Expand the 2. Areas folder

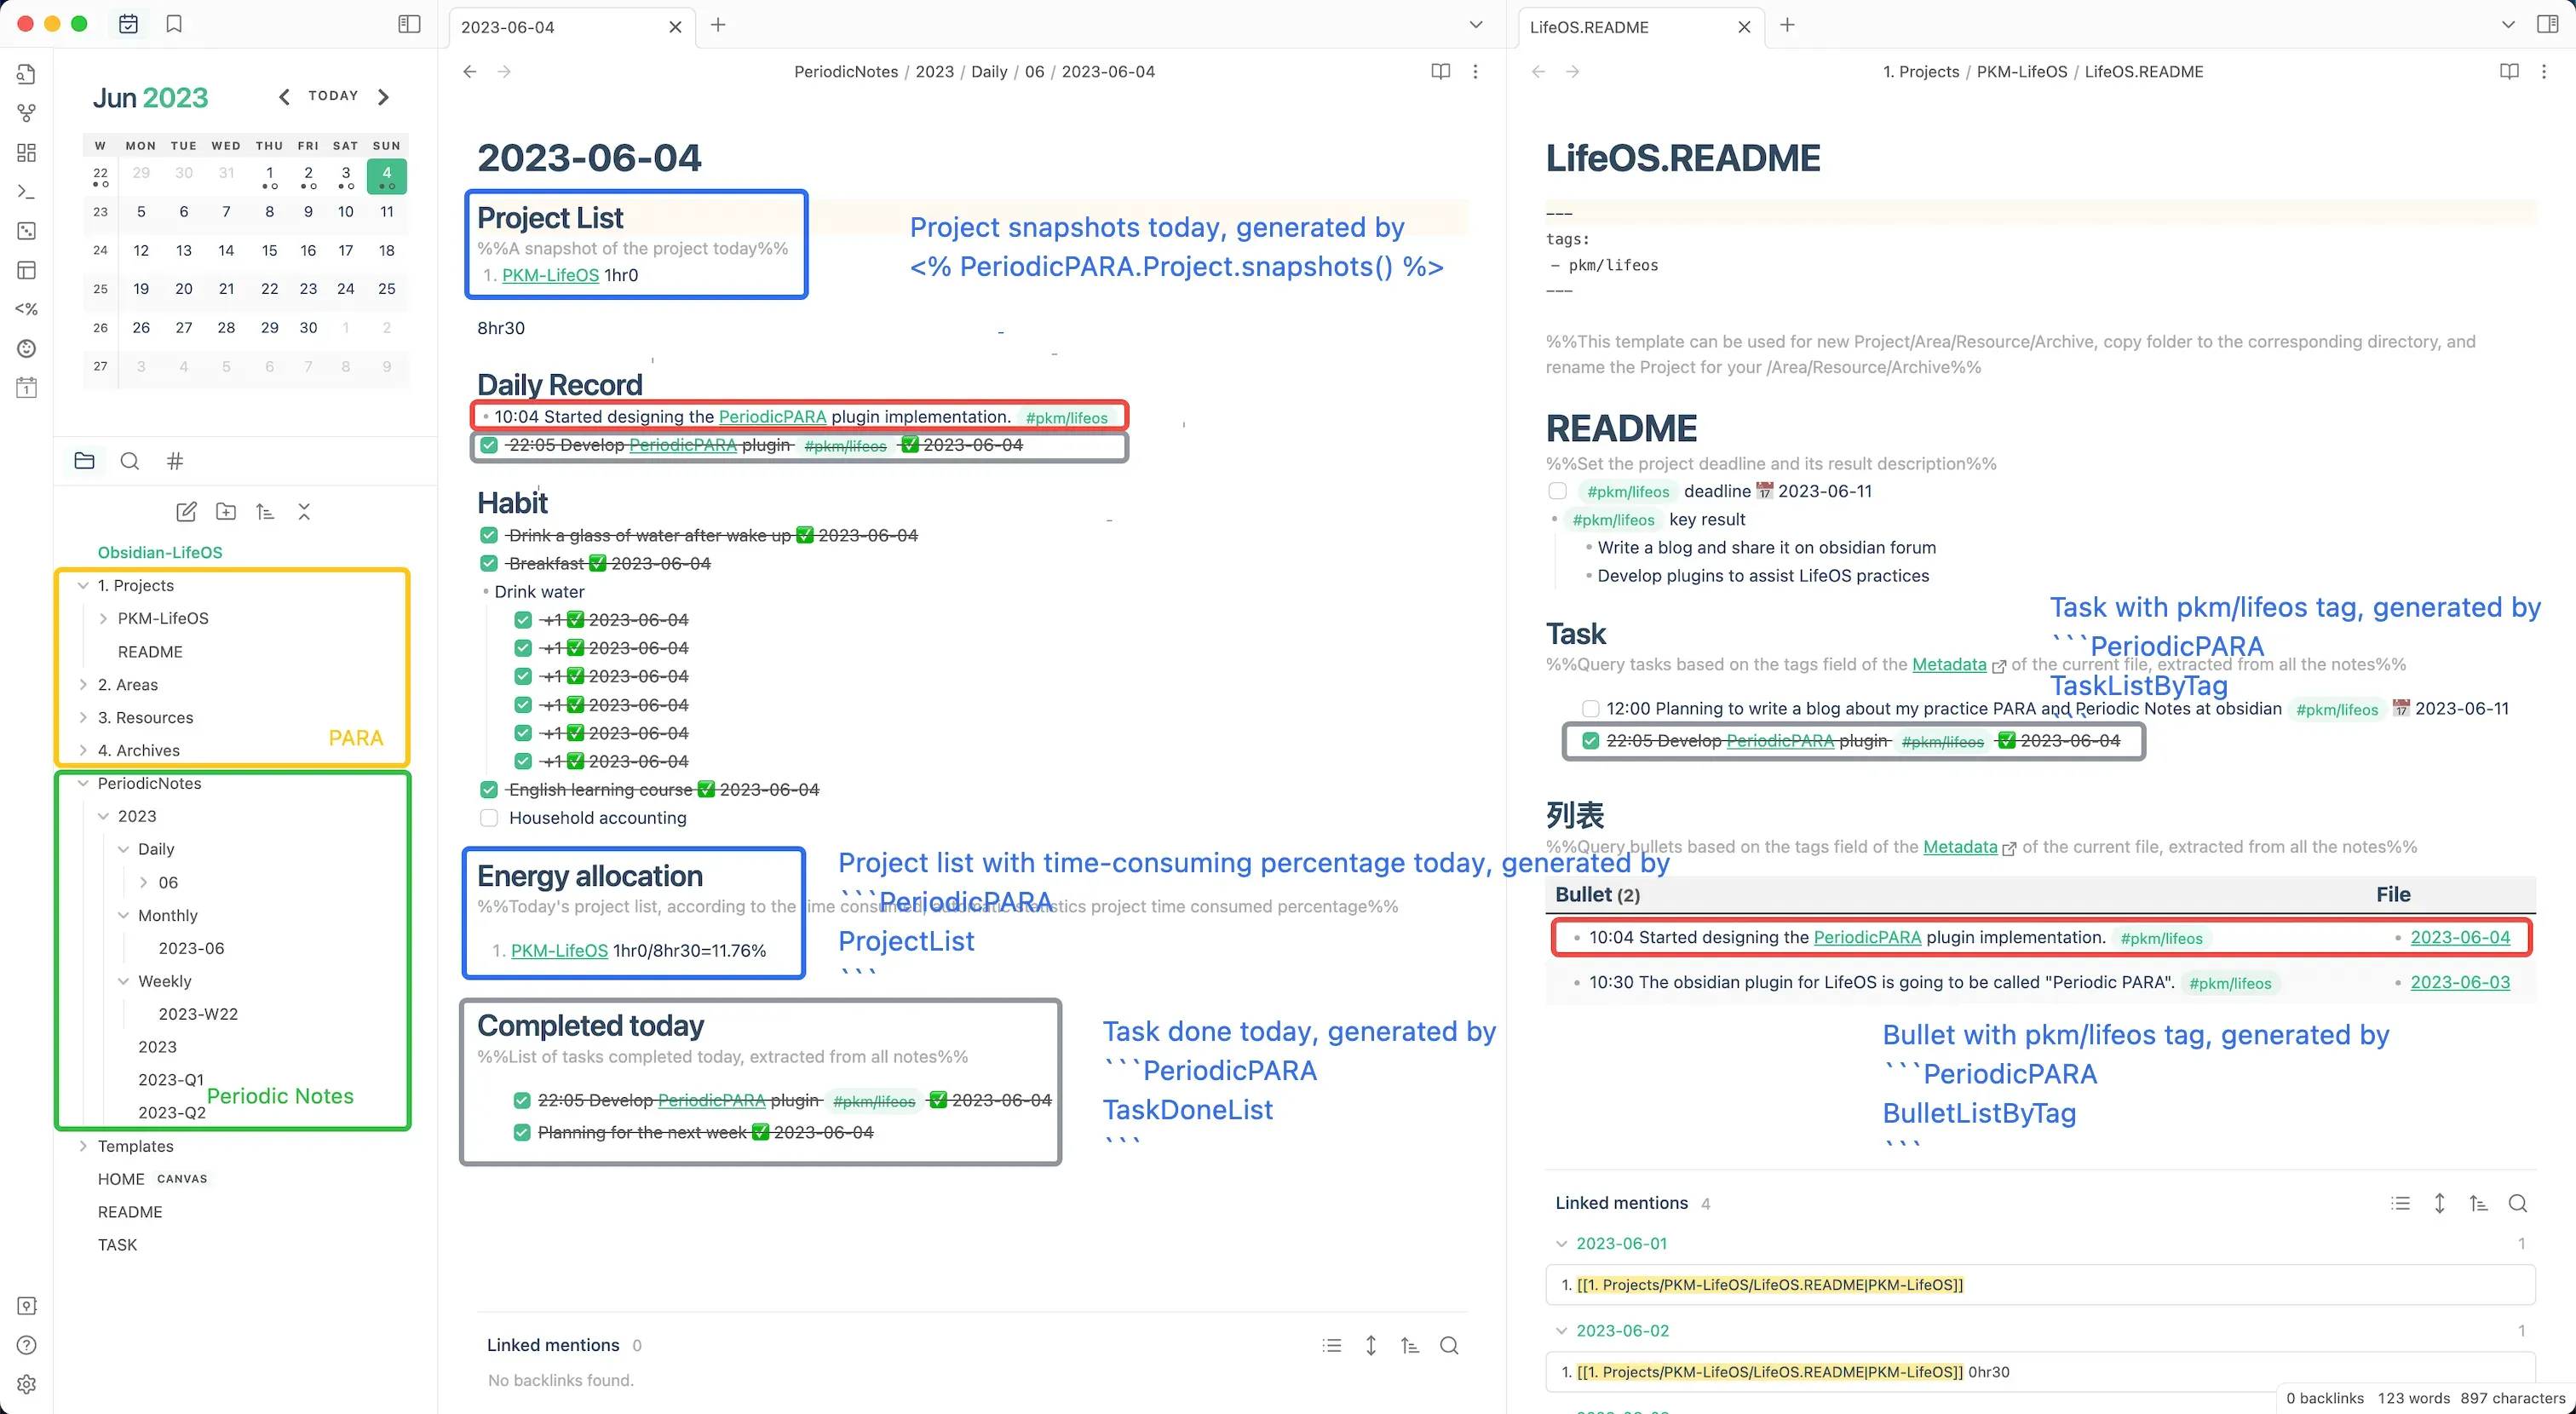click(83, 685)
